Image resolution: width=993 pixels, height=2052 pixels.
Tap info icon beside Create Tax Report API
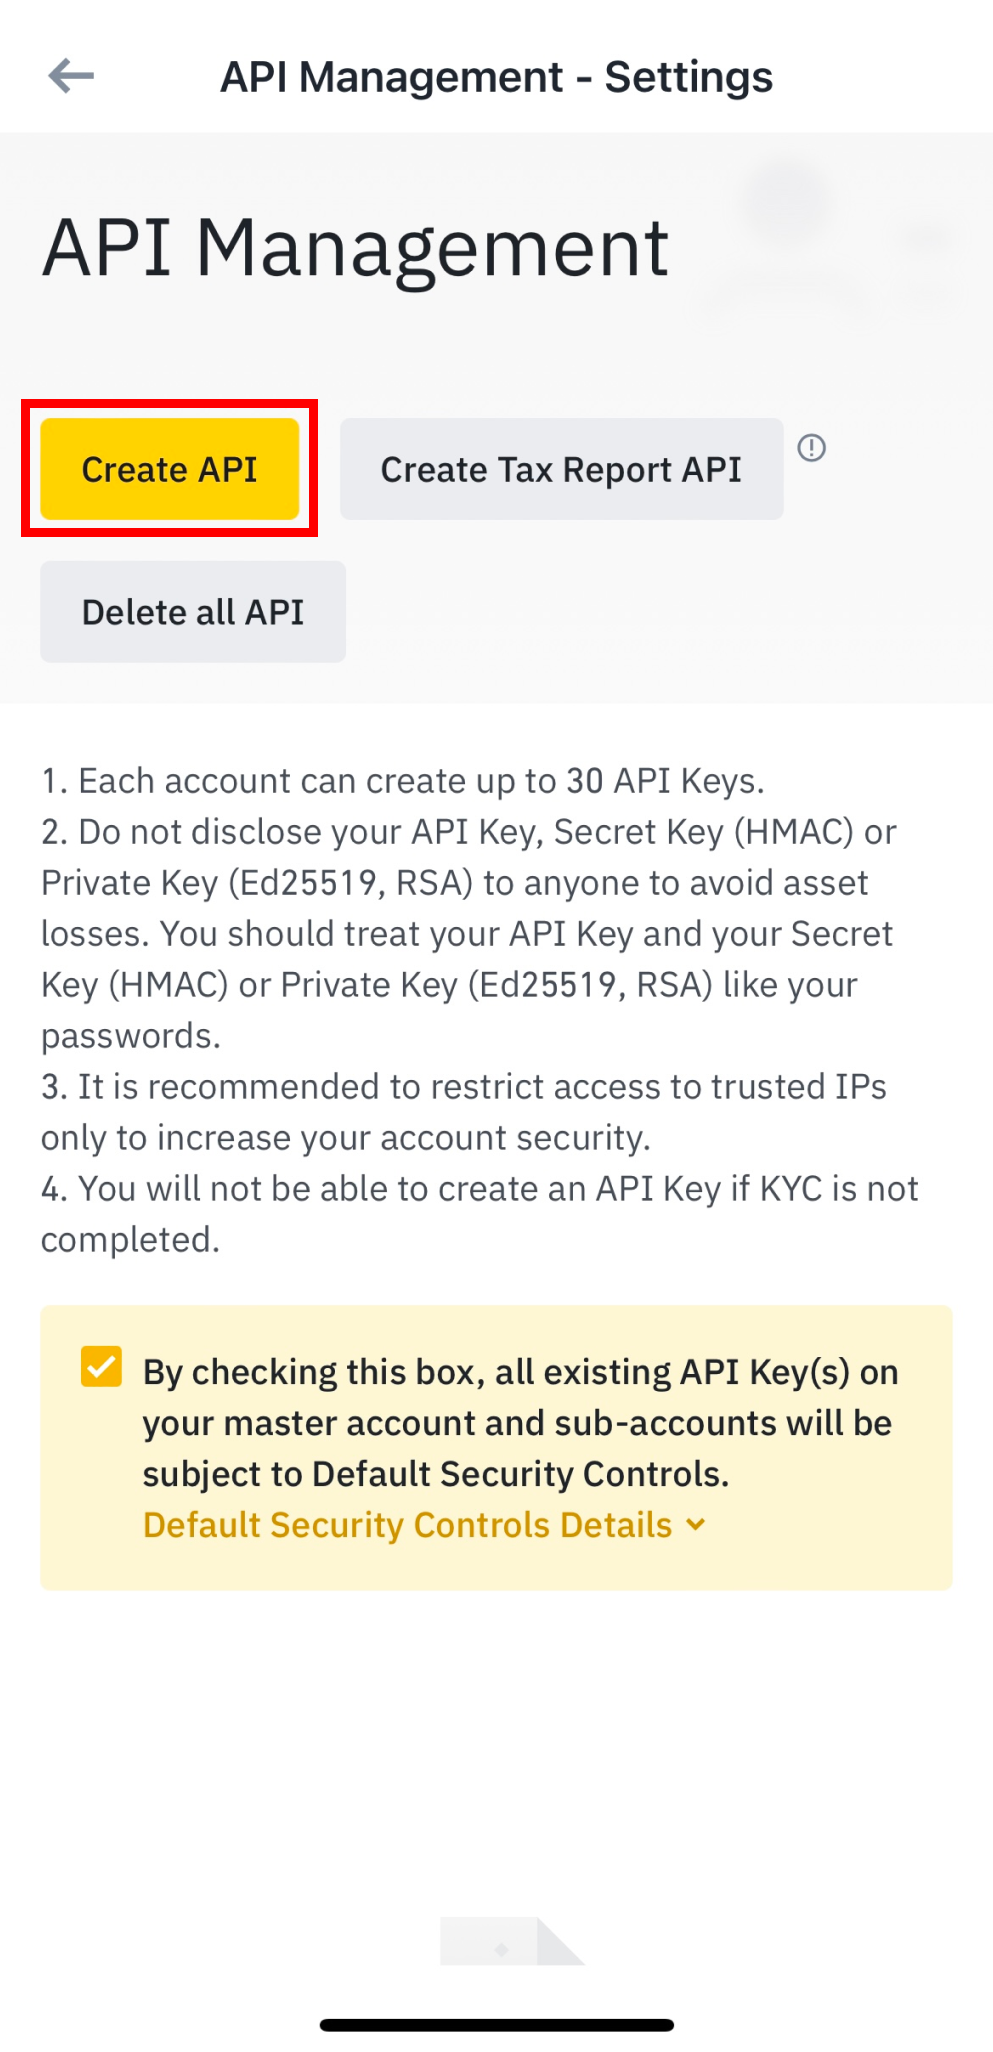tap(811, 448)
